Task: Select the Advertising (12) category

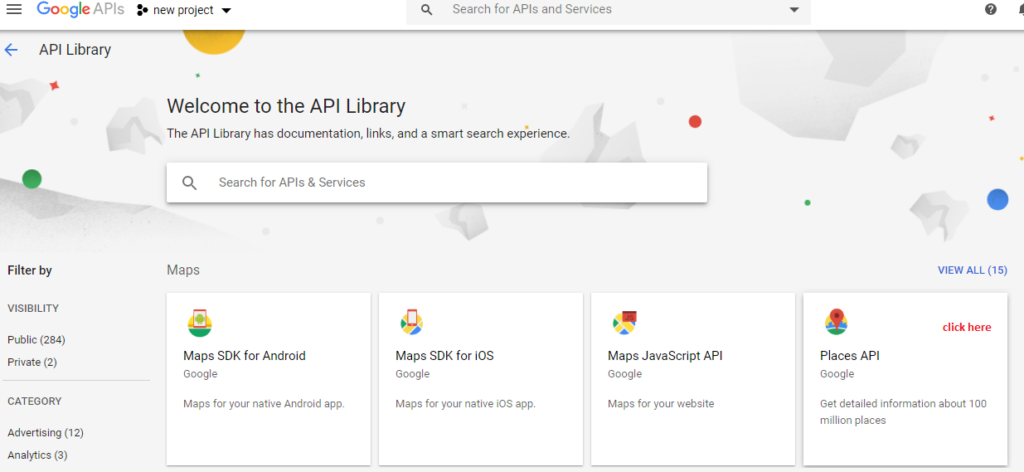Action: coord(46,432)
